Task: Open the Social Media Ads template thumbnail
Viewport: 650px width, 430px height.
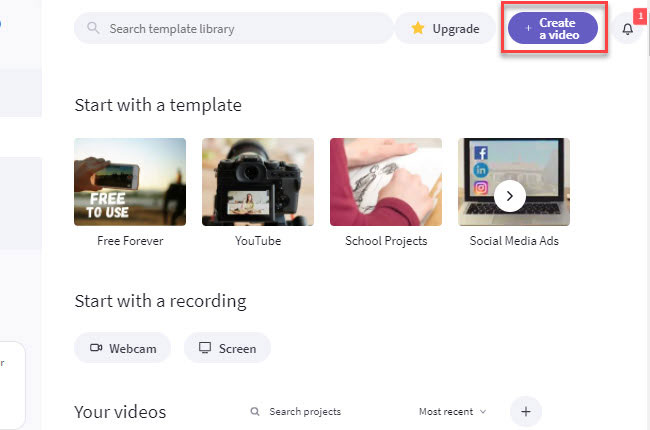Action: tap(514, 182)
